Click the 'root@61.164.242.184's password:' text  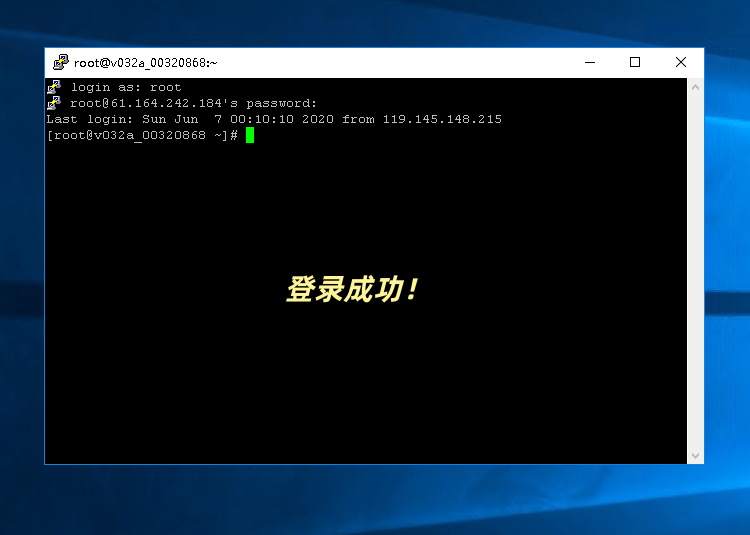pyautogui.click(x=193, y=103)
